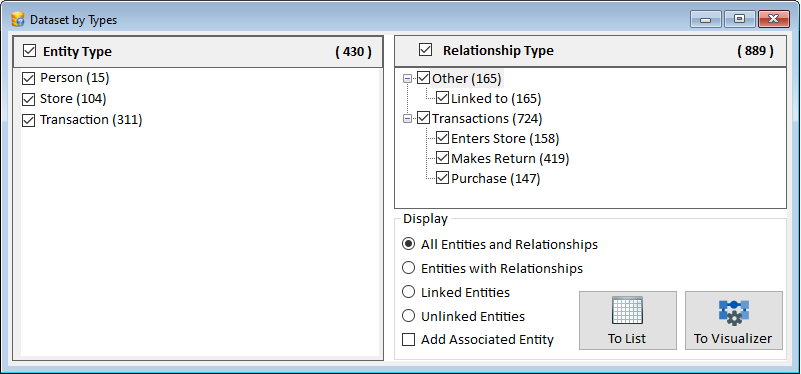Click the table grid icon on To List
Viewport: 801px width, 374px height.
pyautogui.click(x=627, y=310)
